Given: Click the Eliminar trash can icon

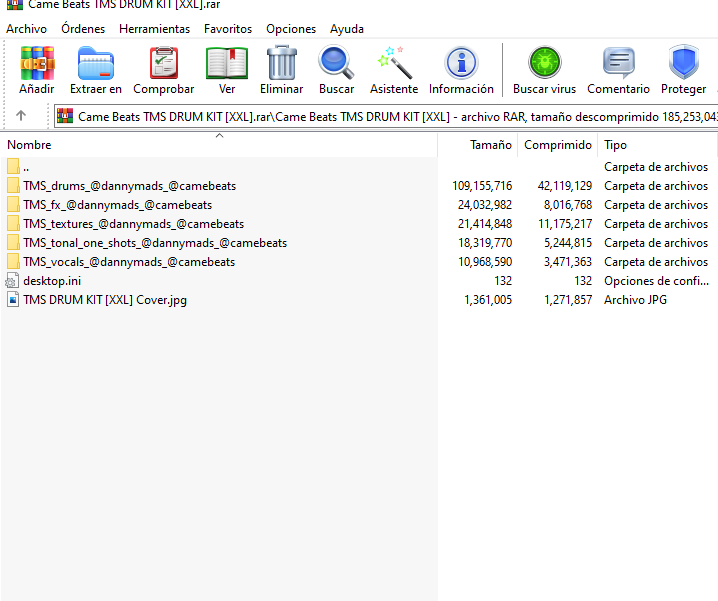Looking at the screenshot, I should tap(282, 63).
